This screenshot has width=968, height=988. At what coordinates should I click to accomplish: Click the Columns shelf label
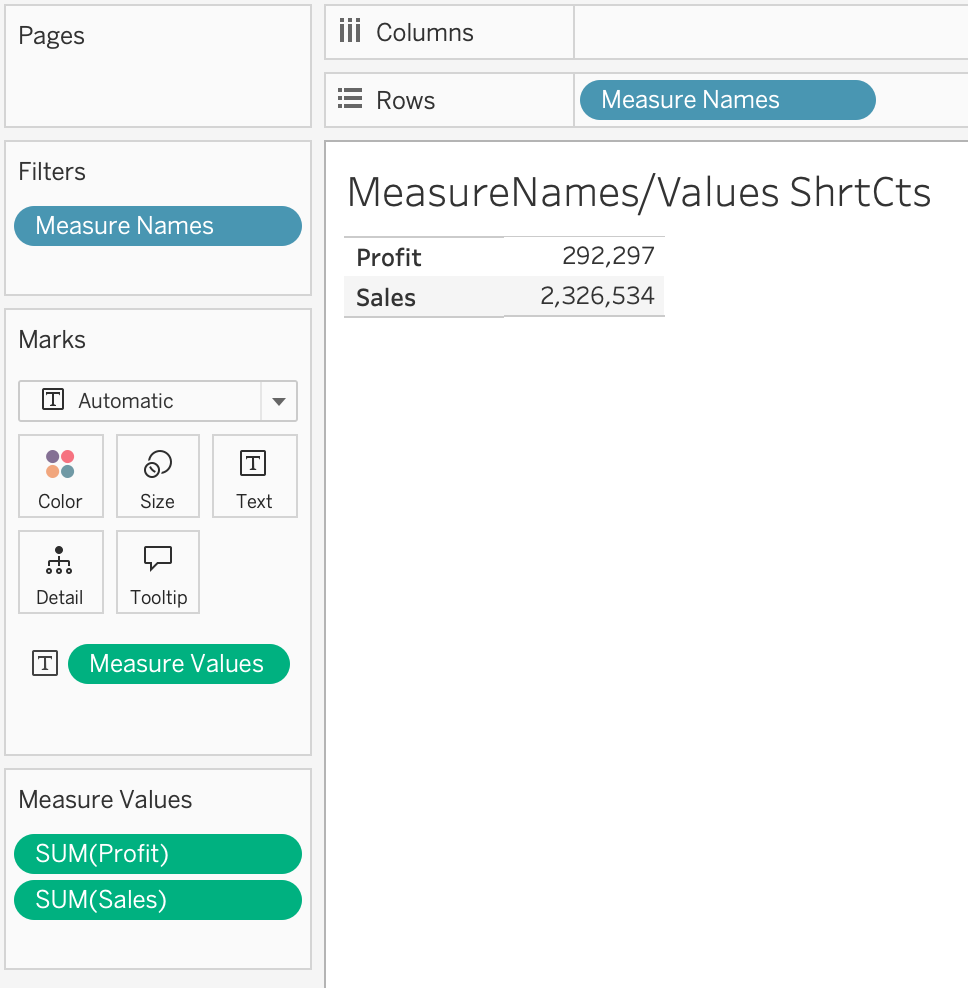[425, 32]
